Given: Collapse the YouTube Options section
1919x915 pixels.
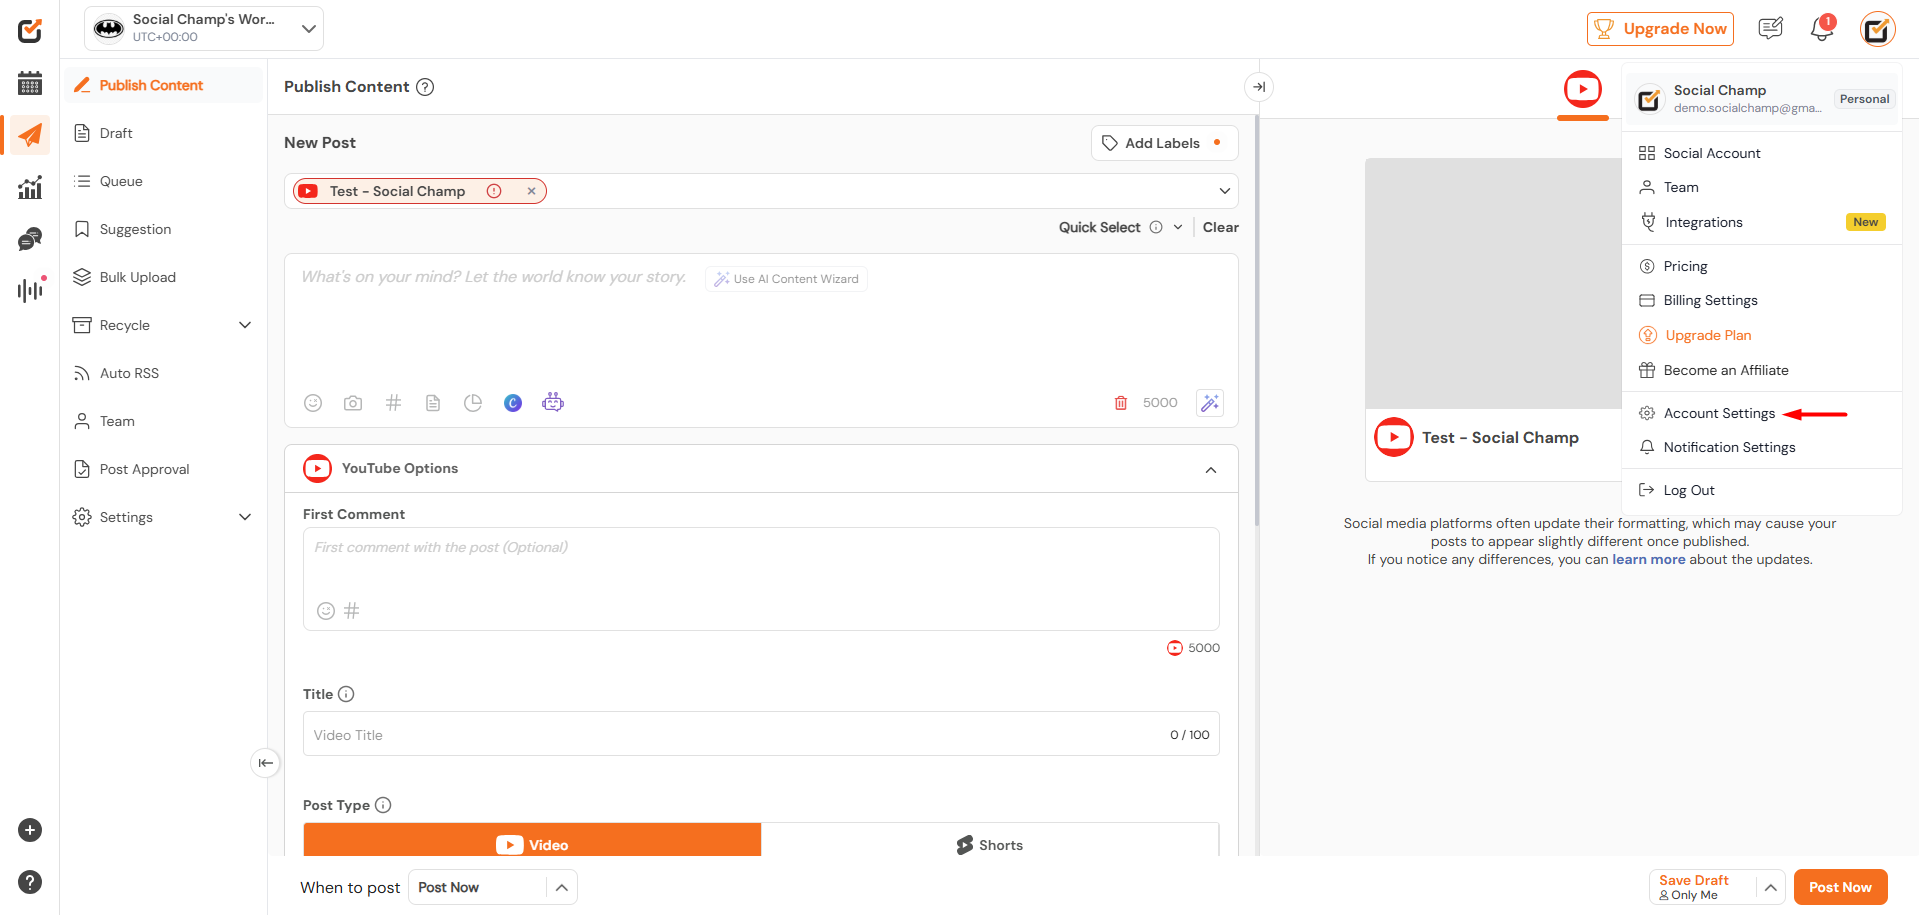Looking at the screenshot, I should point(1211,469).
